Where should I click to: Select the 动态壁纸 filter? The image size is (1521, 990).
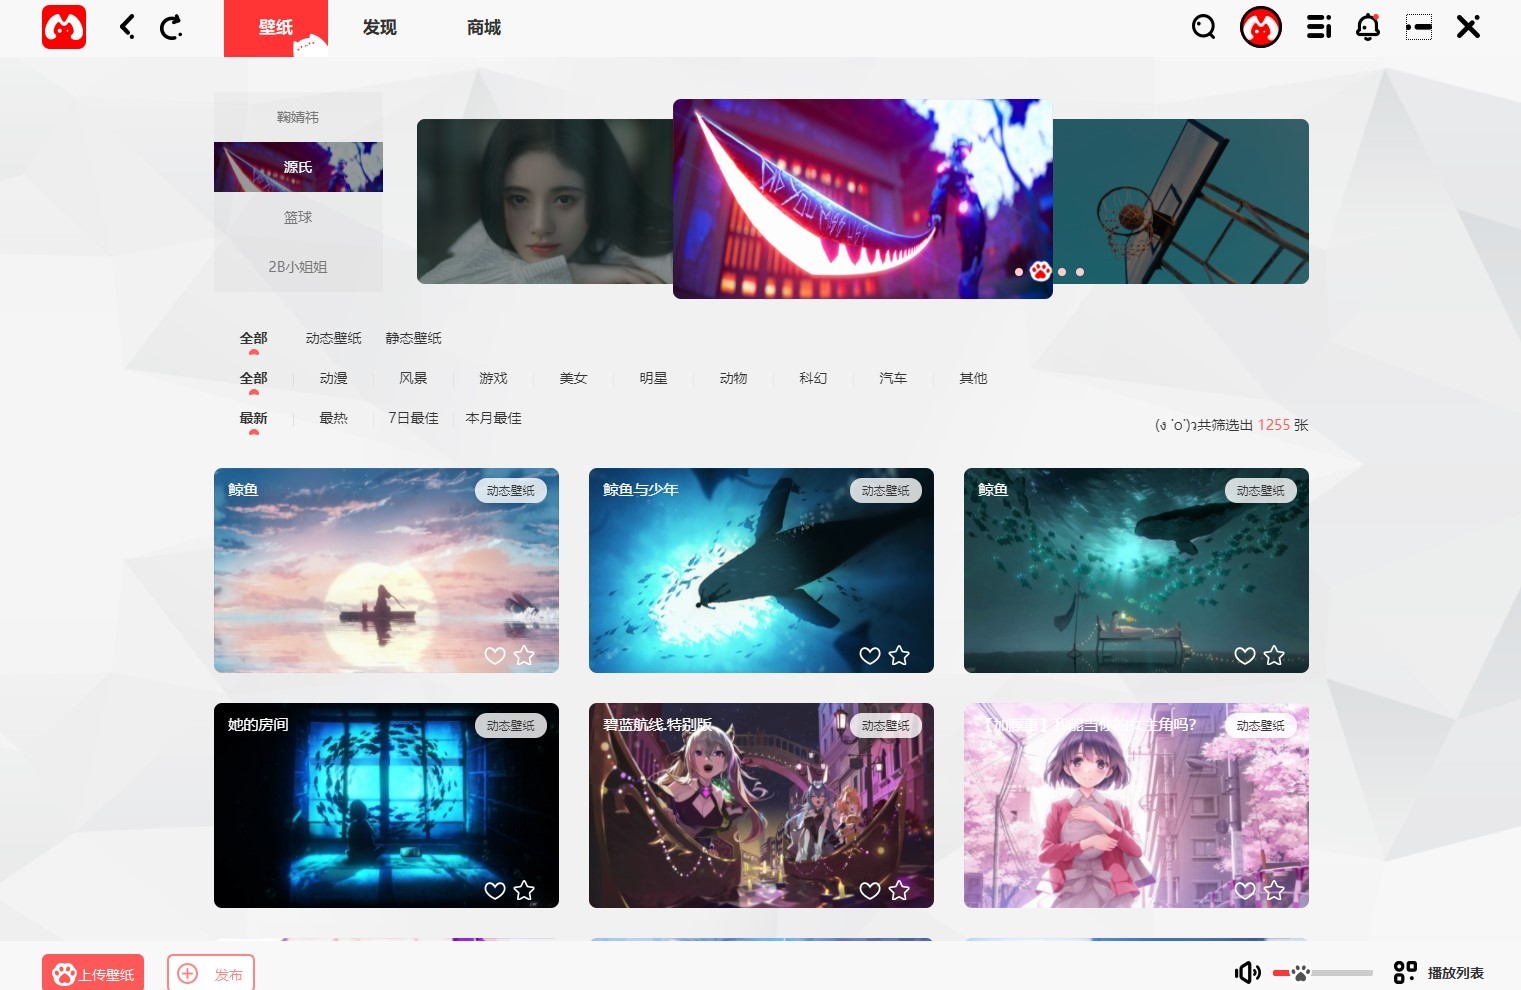tap(331, 337)
